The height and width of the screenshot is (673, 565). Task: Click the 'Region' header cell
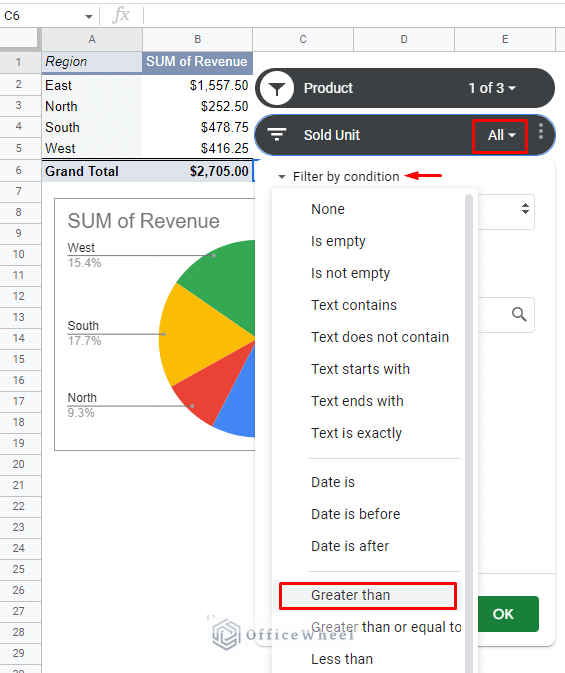coord(92,62)
